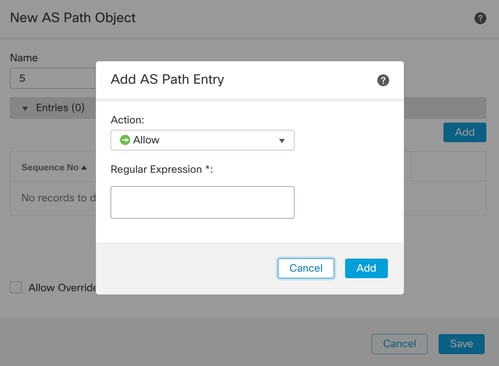499x366 pixels.
Task: Cancel the Add AS Path Entry dialog
Action: point(306,268)
